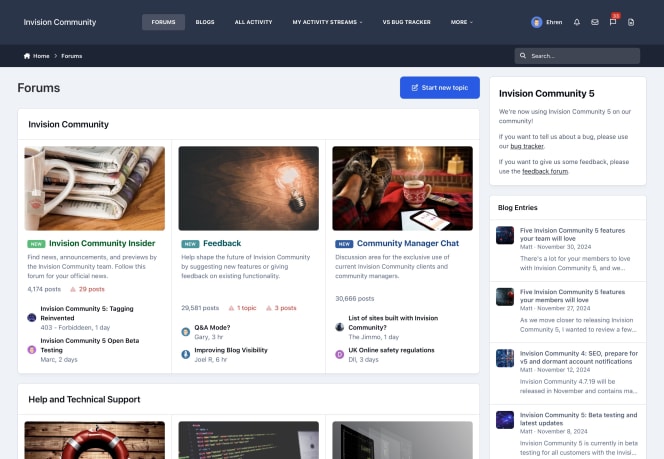Open blog Five features your members will love
The height and width of the screenshot is (459, 664).
coord(572,296)
